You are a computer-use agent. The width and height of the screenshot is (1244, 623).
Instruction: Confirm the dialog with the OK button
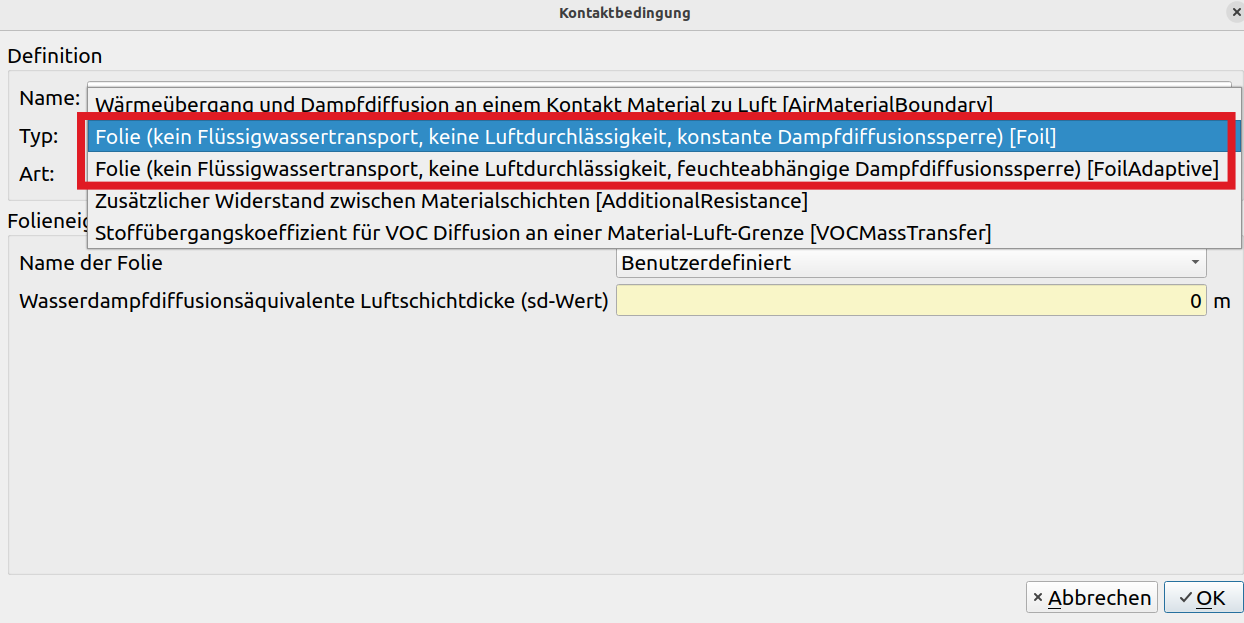[1203, 598]
